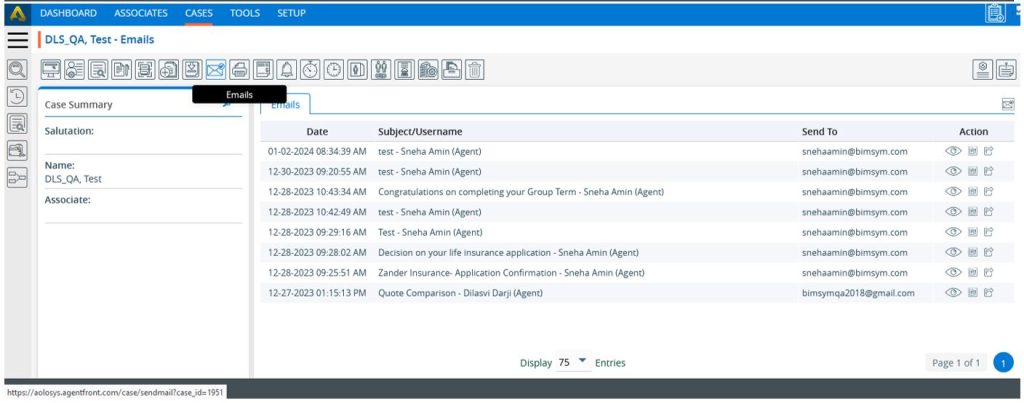The image size is (1024, 403).
Task: Click eye icon for Quote Comparison email
Action: click(x=953, y=293)
